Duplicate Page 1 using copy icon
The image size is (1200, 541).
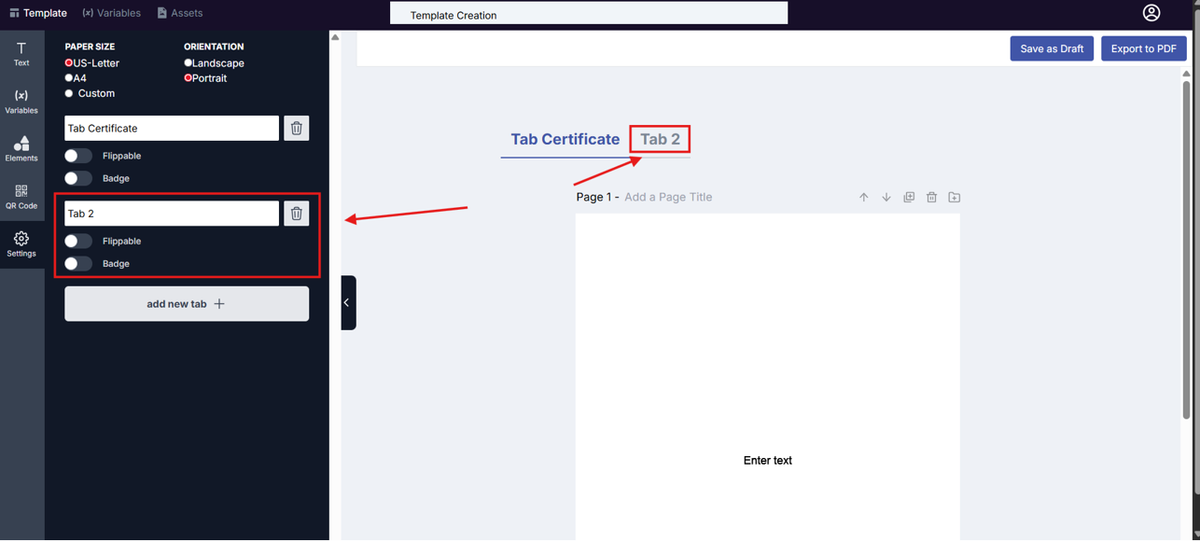click(x=909, y=197)
